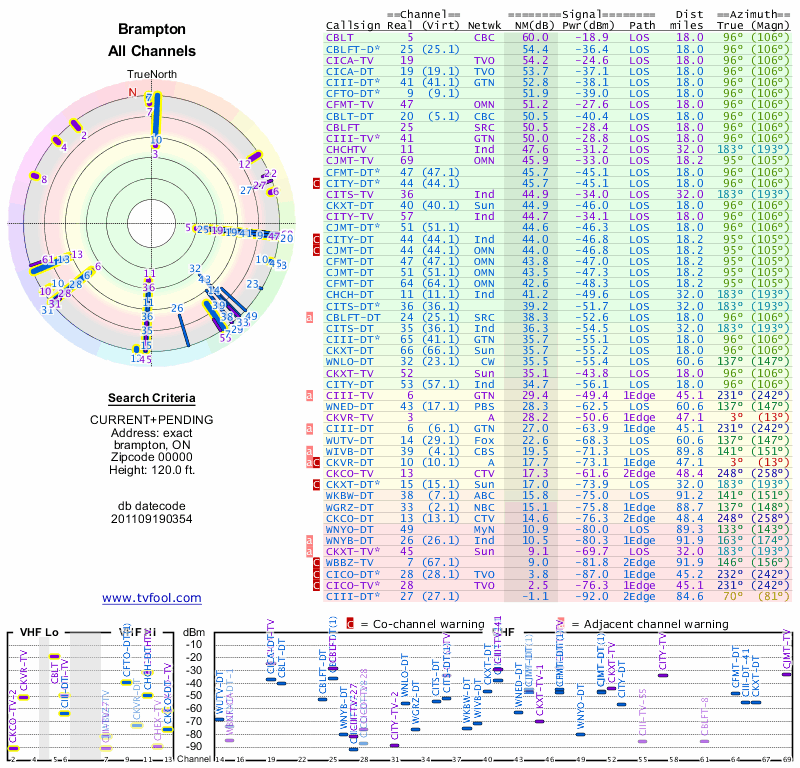
Task: Select the WNYO-DT callsign in the table
Action: click(350, 530)
